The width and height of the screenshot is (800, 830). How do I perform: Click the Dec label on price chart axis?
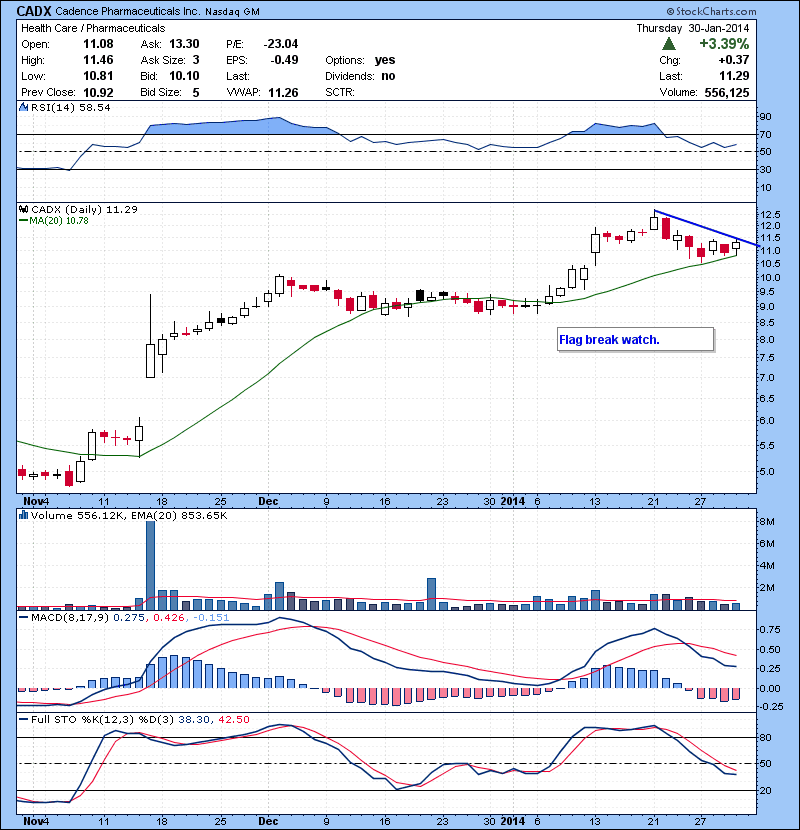(x=268, y=501)
